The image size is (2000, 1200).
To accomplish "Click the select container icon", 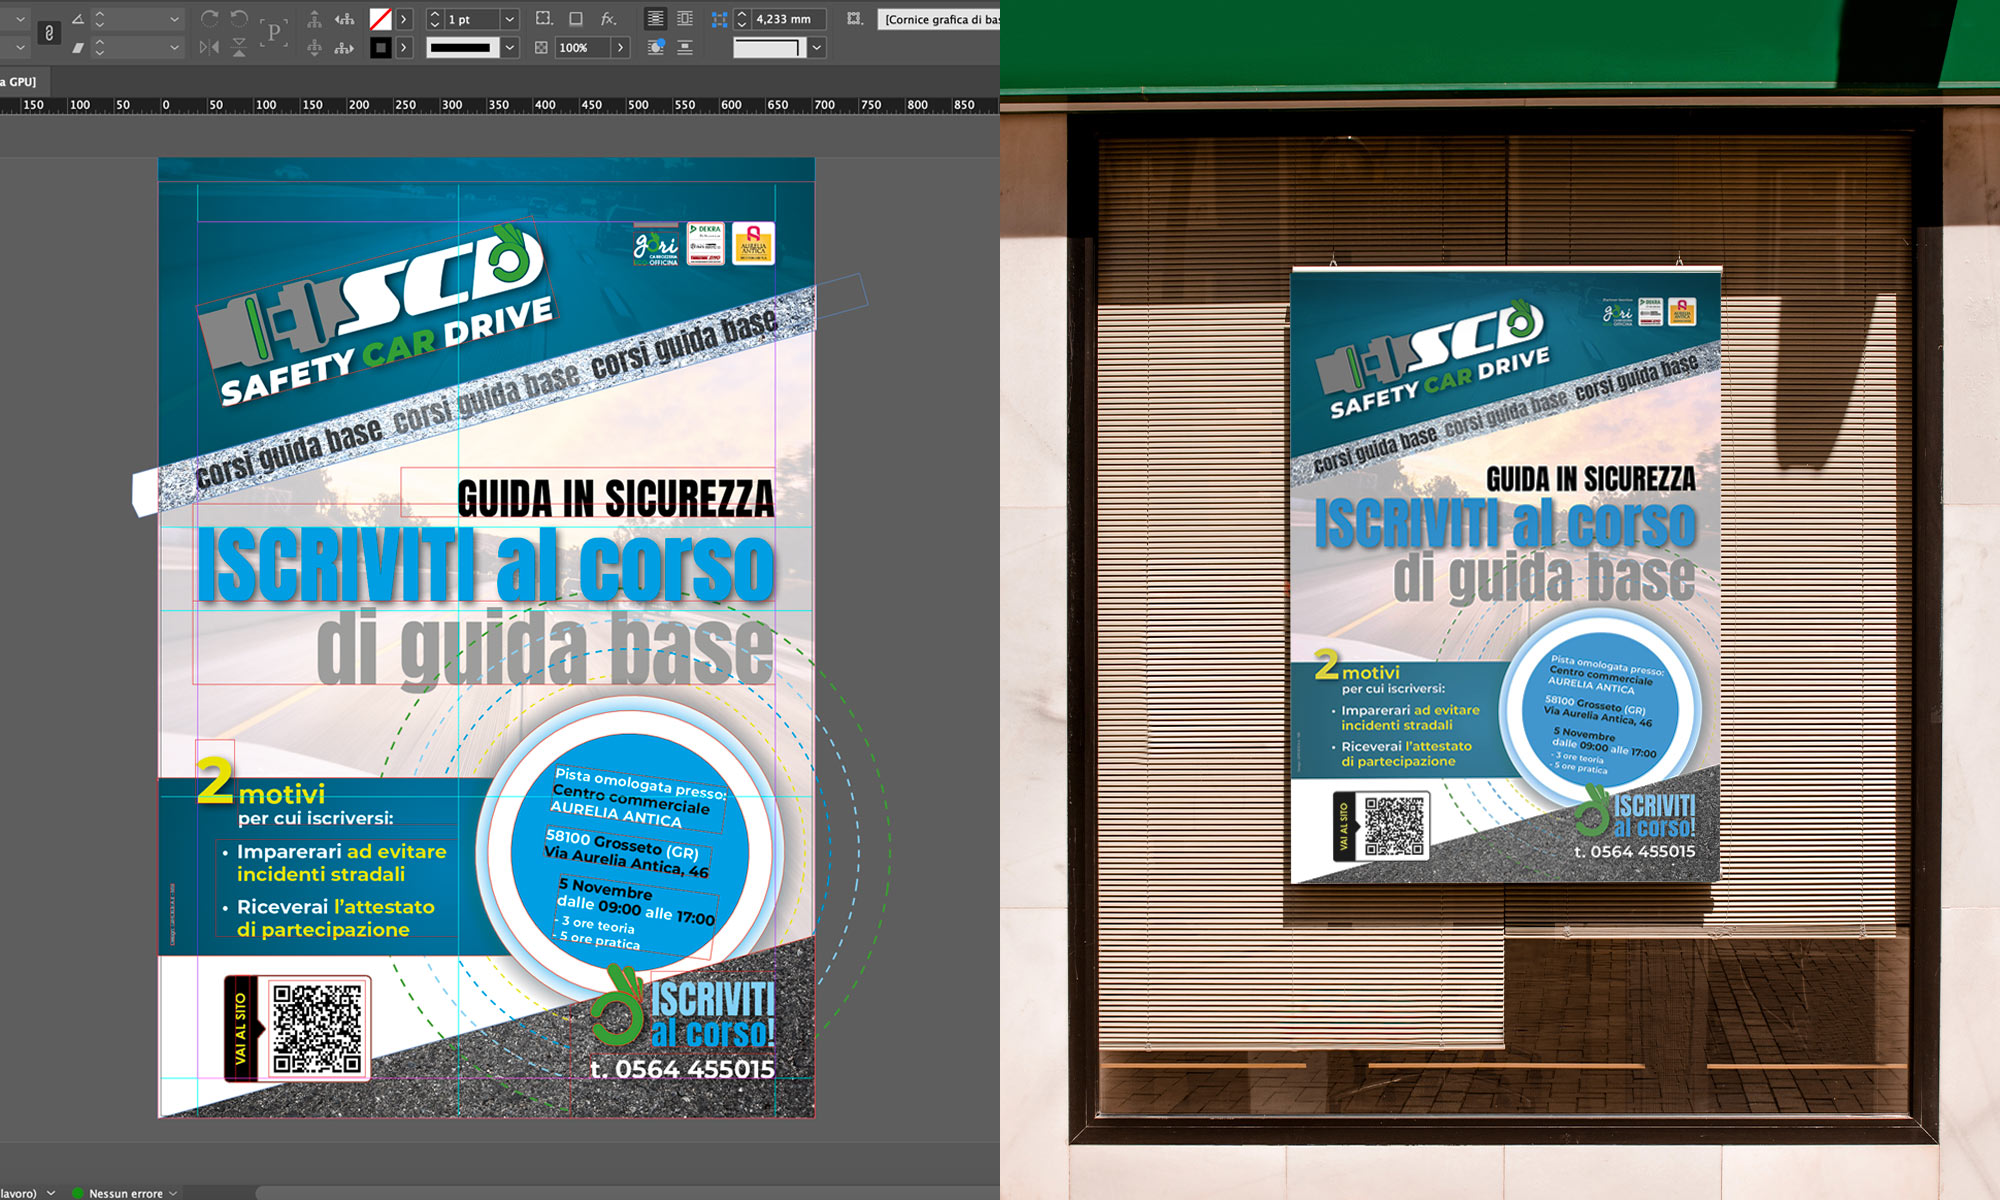I will click(314, 19).
